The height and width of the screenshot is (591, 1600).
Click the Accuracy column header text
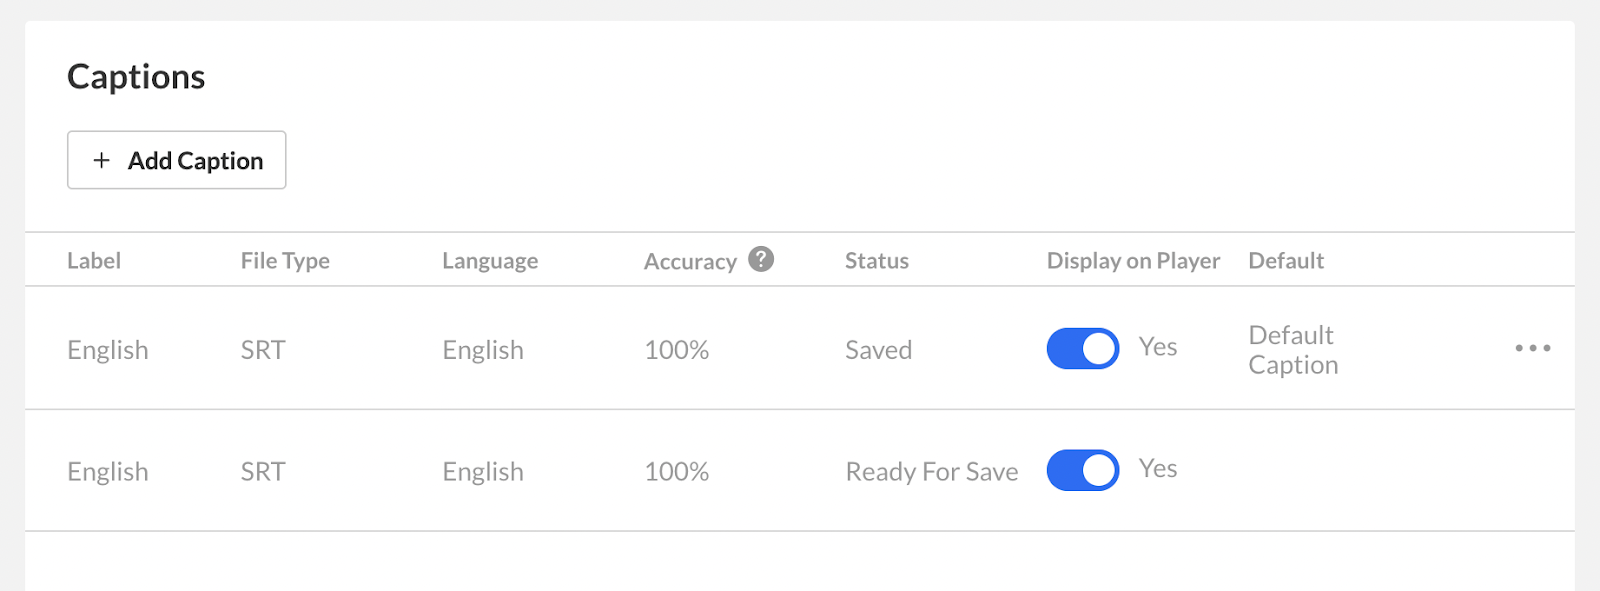coord(690,262)
